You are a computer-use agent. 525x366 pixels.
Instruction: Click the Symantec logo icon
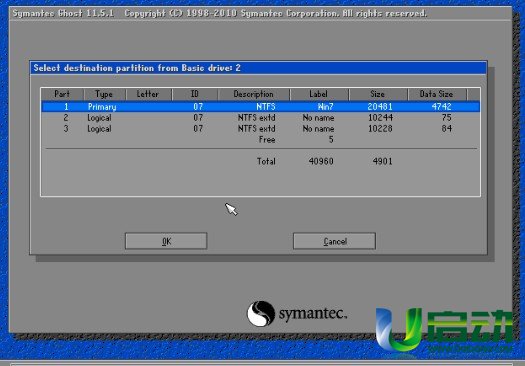tap(261, 314)
